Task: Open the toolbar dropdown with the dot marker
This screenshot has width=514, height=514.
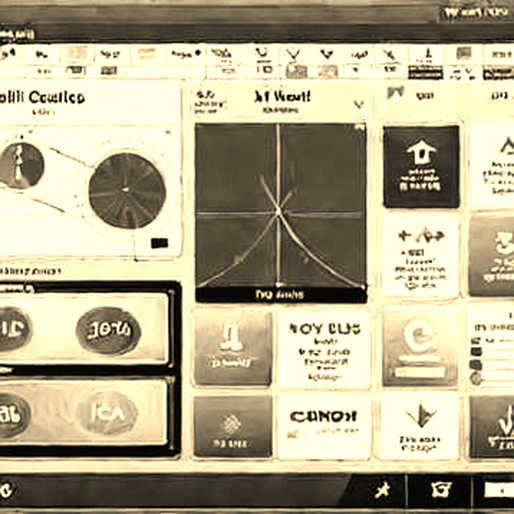Action: click(x=186, y=53)
